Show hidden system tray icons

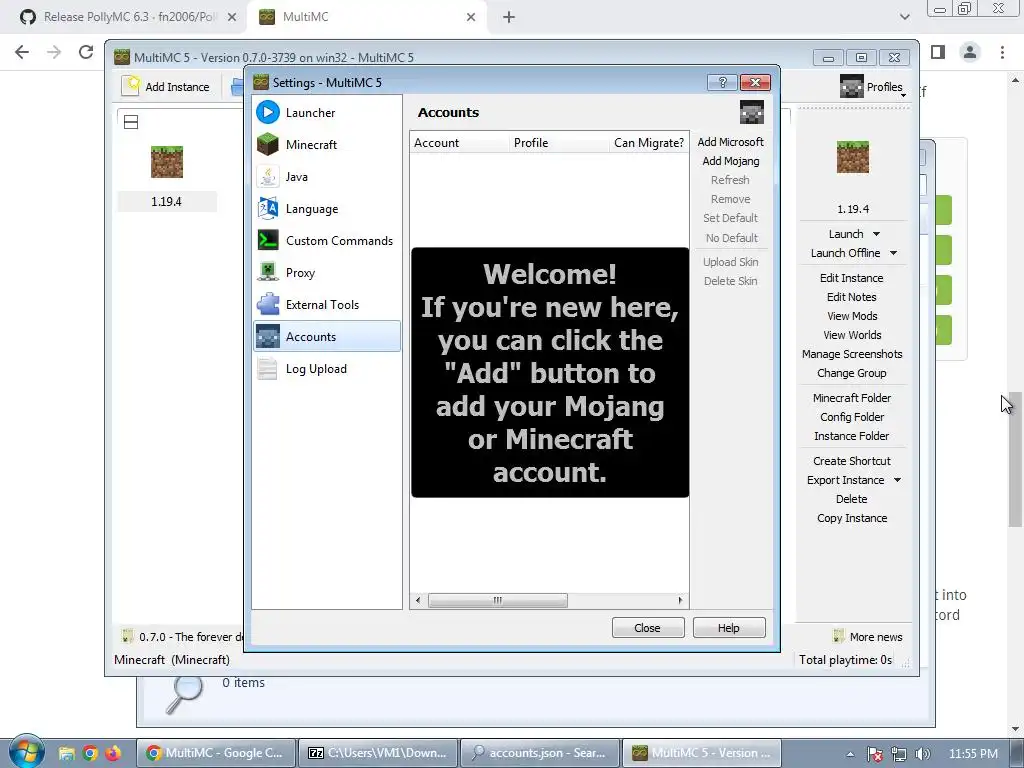[850, 754]
